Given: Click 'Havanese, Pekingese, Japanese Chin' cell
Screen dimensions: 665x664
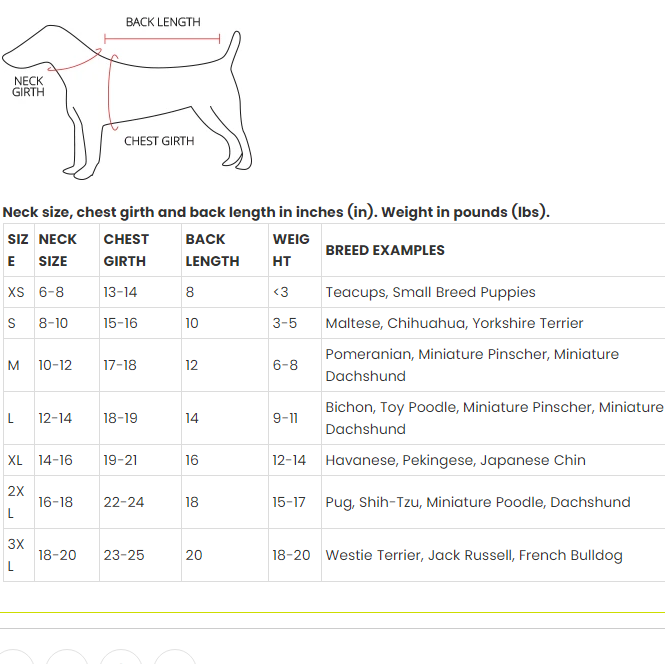Looking at the screenshot, I should (x=455, y=460).
